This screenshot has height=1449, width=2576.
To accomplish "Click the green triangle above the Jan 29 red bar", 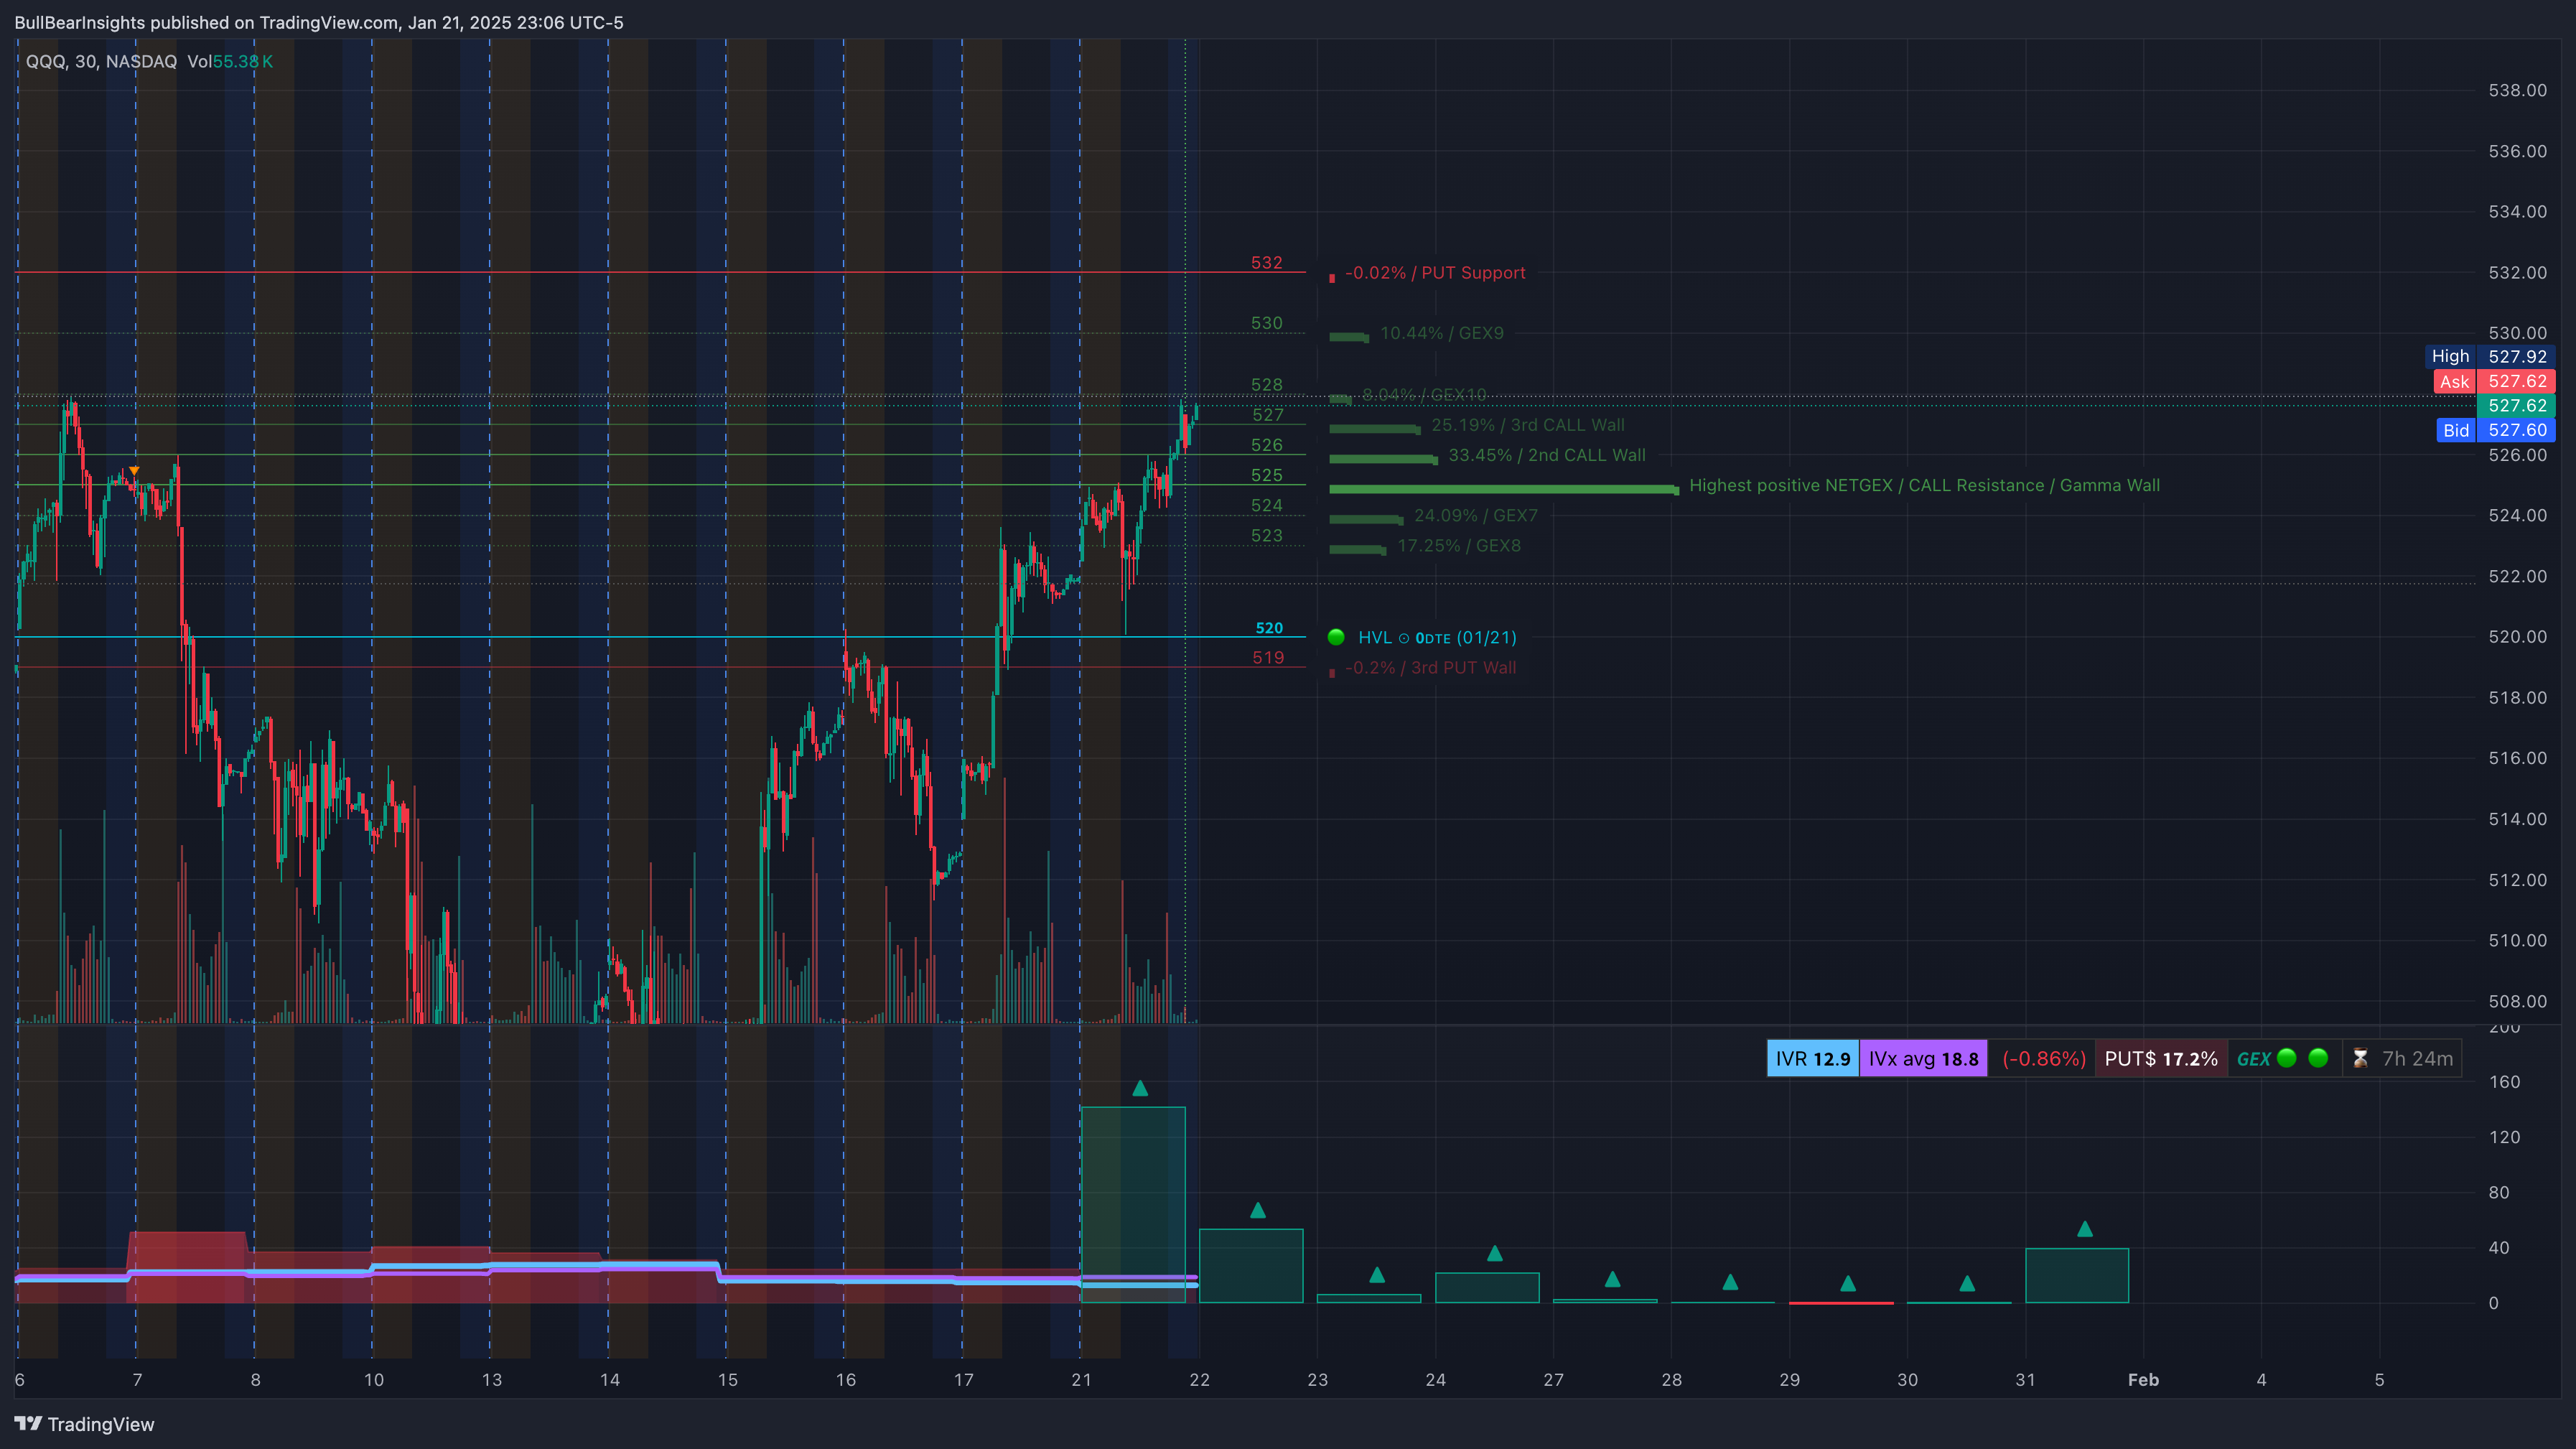I will pos(1849,1283).
